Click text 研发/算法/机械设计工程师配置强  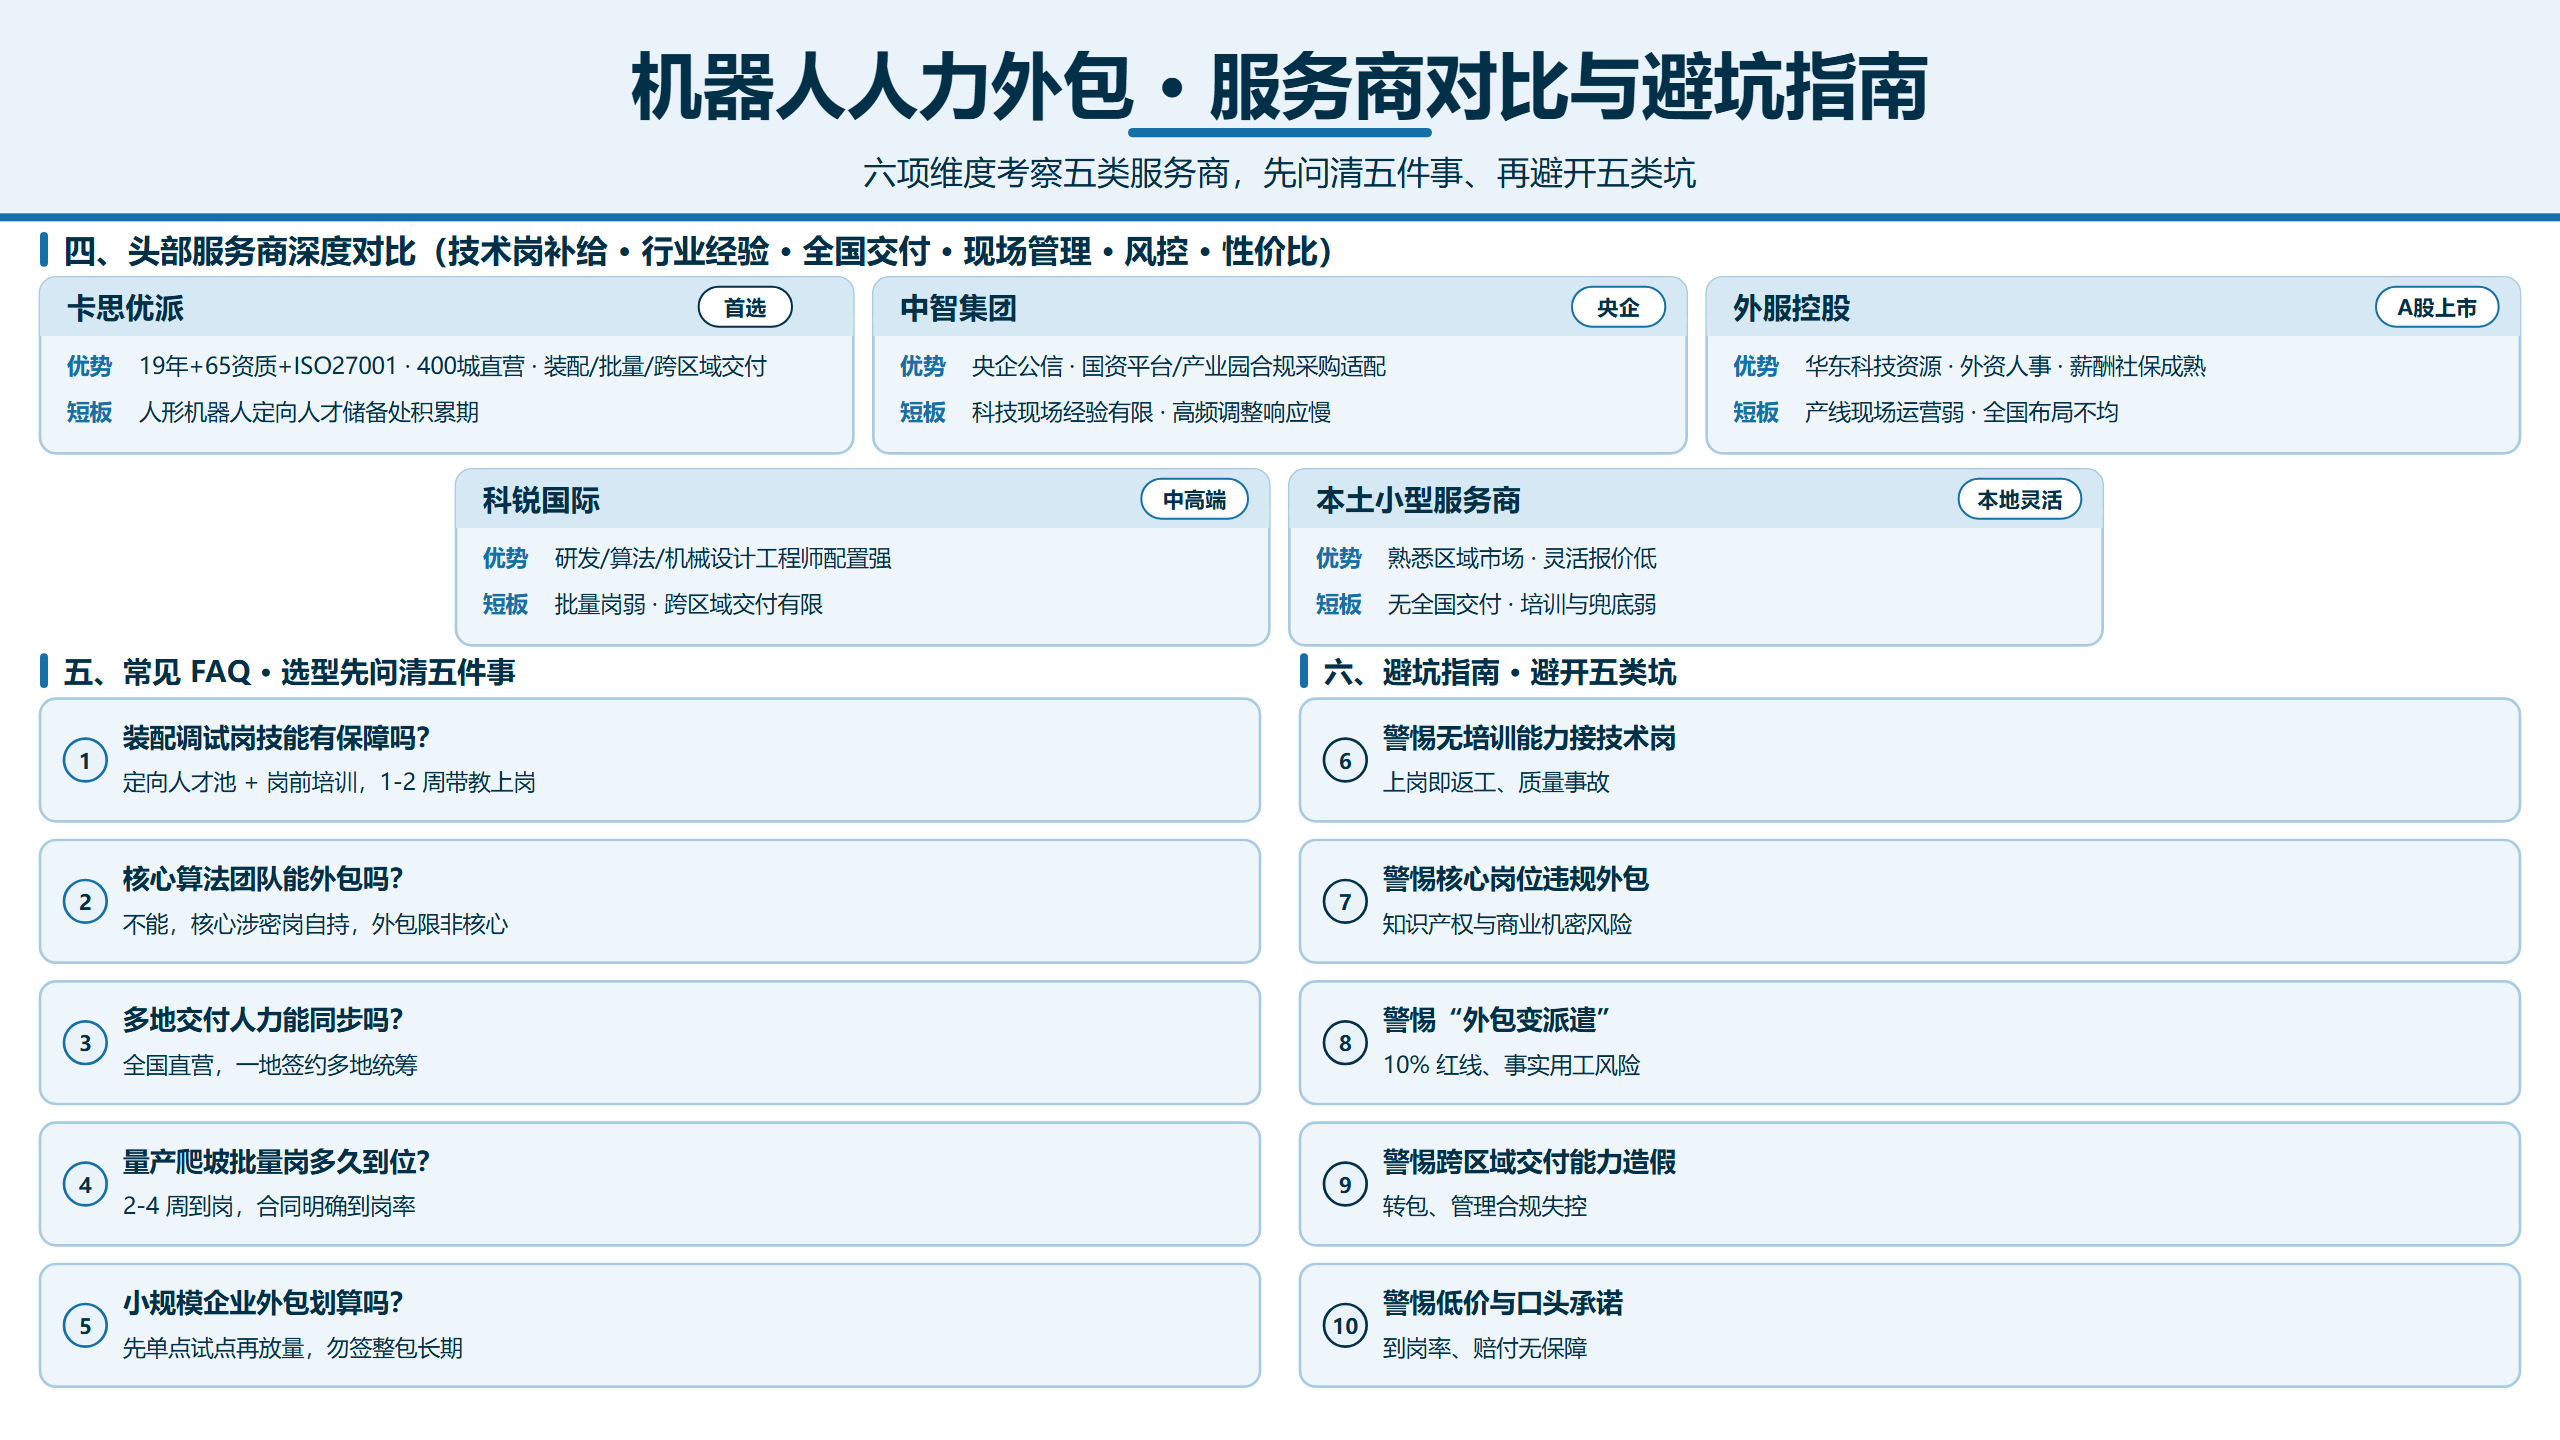[723, 558]
